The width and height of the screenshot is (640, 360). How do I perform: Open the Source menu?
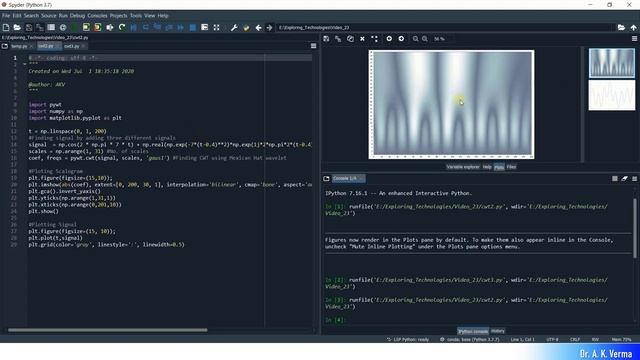click(49, 16)
